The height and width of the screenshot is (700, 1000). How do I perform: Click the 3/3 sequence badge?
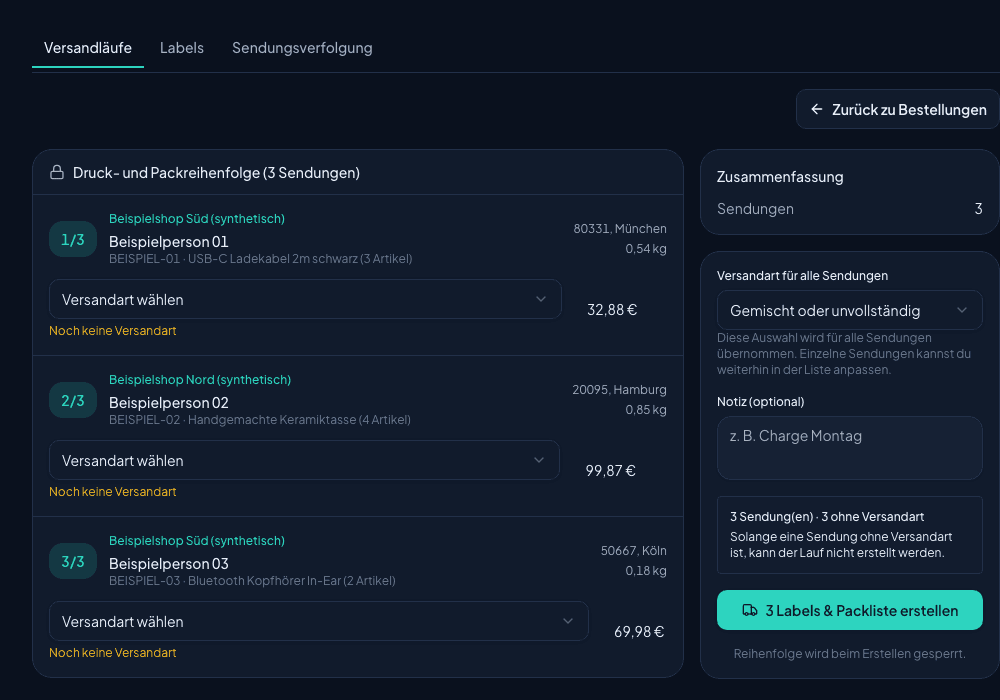(73, 562)
